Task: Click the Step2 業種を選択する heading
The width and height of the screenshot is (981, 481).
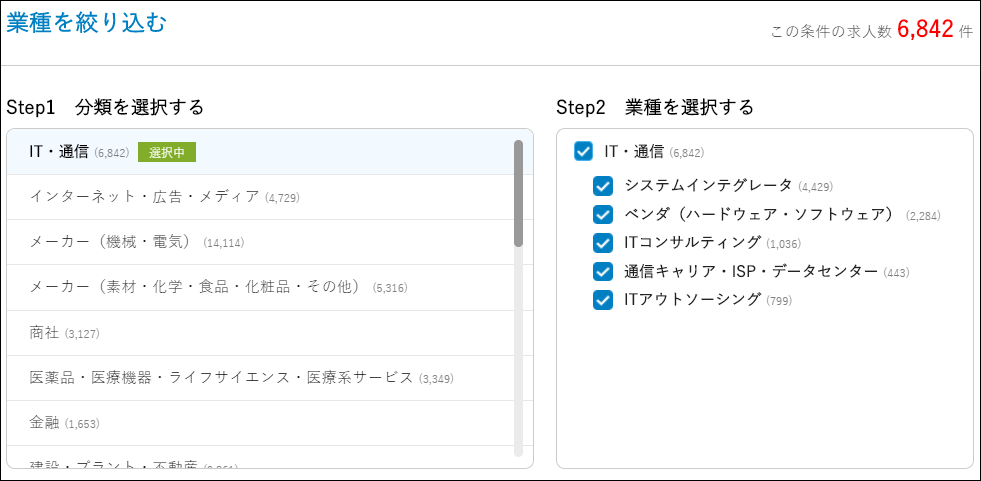Action: (x=654, y=107)
